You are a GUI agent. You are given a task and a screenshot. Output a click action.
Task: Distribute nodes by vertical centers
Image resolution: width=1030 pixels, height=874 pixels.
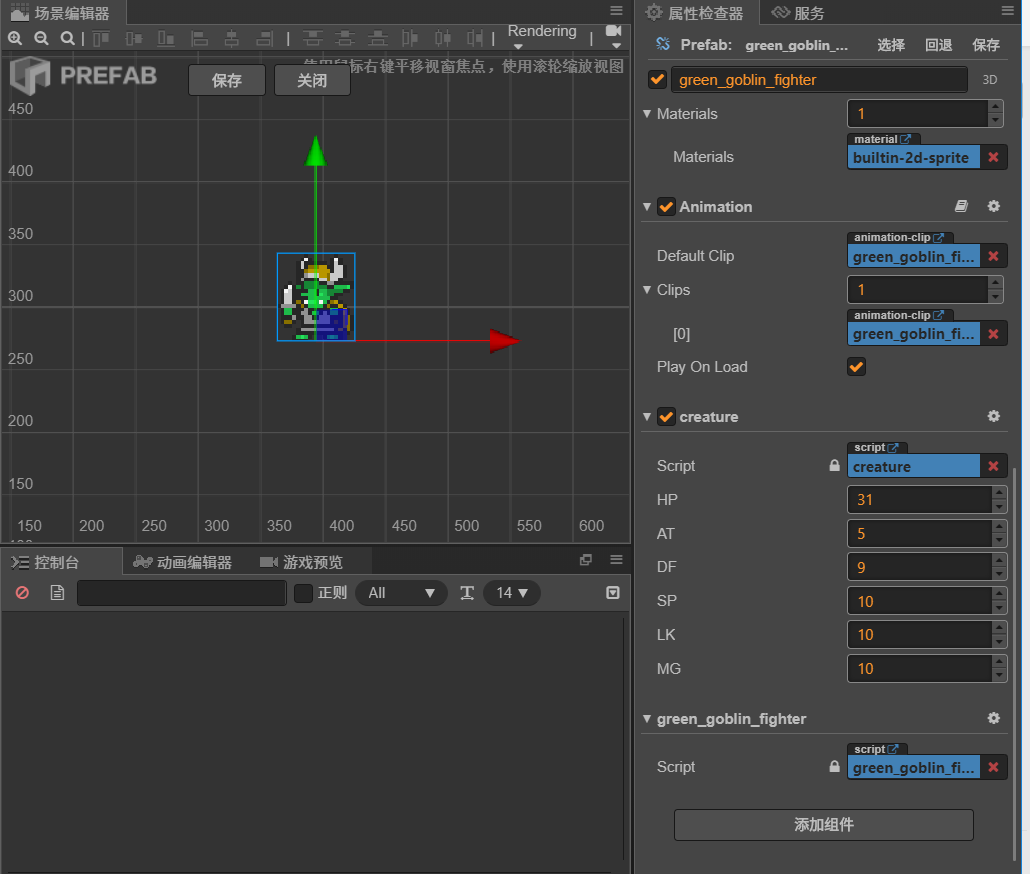pos(344,39)
